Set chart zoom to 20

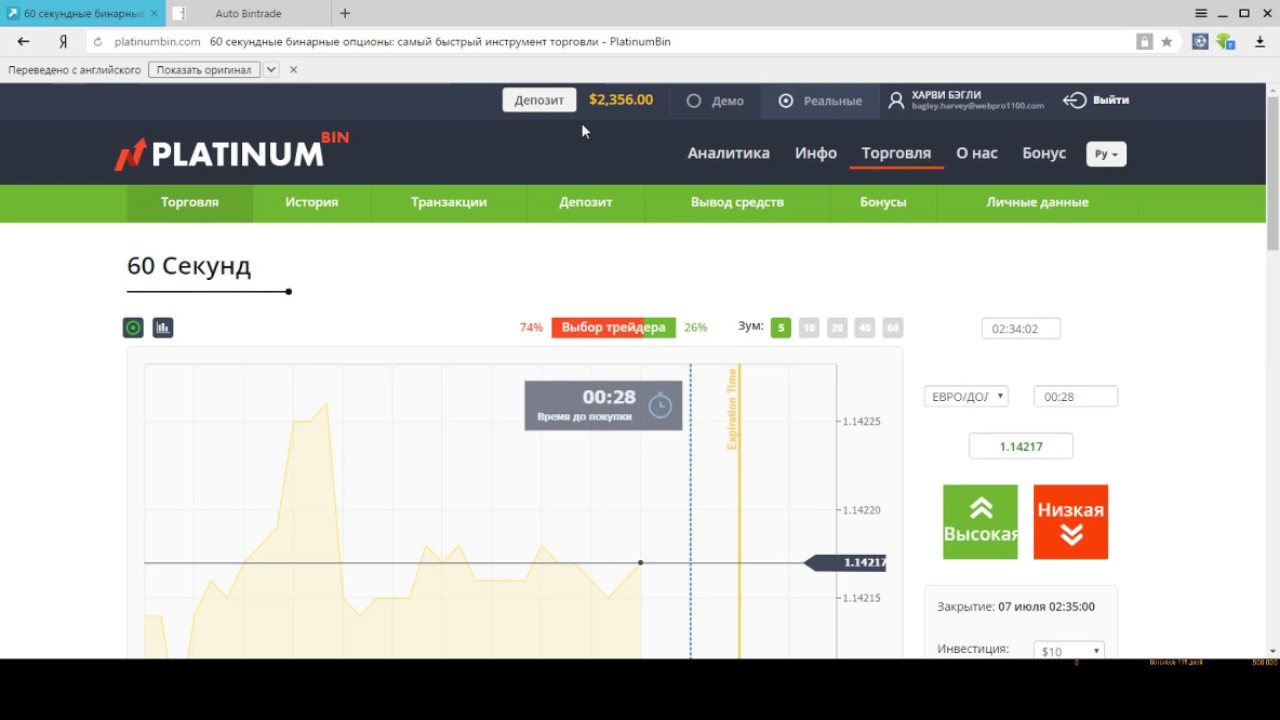(837, 327)
